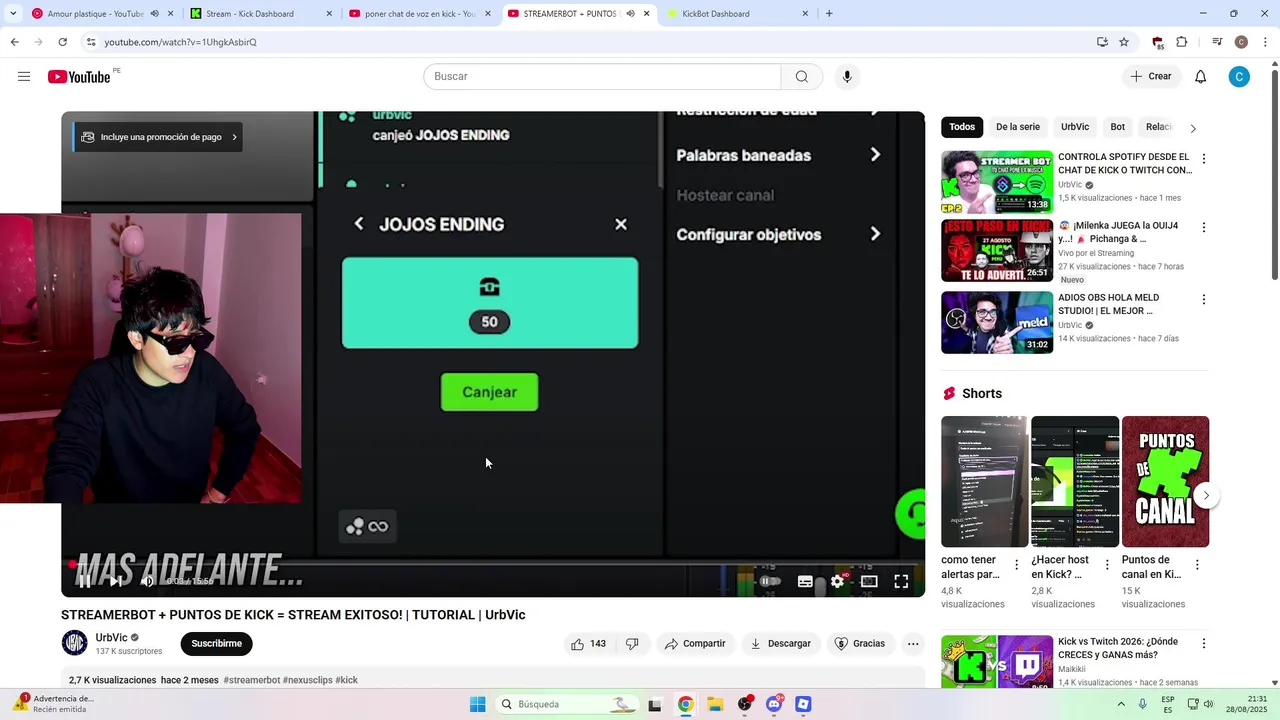The image size is (1280, 720).
Task: Go to the YouTube home logo
Action: click(79, 77)
